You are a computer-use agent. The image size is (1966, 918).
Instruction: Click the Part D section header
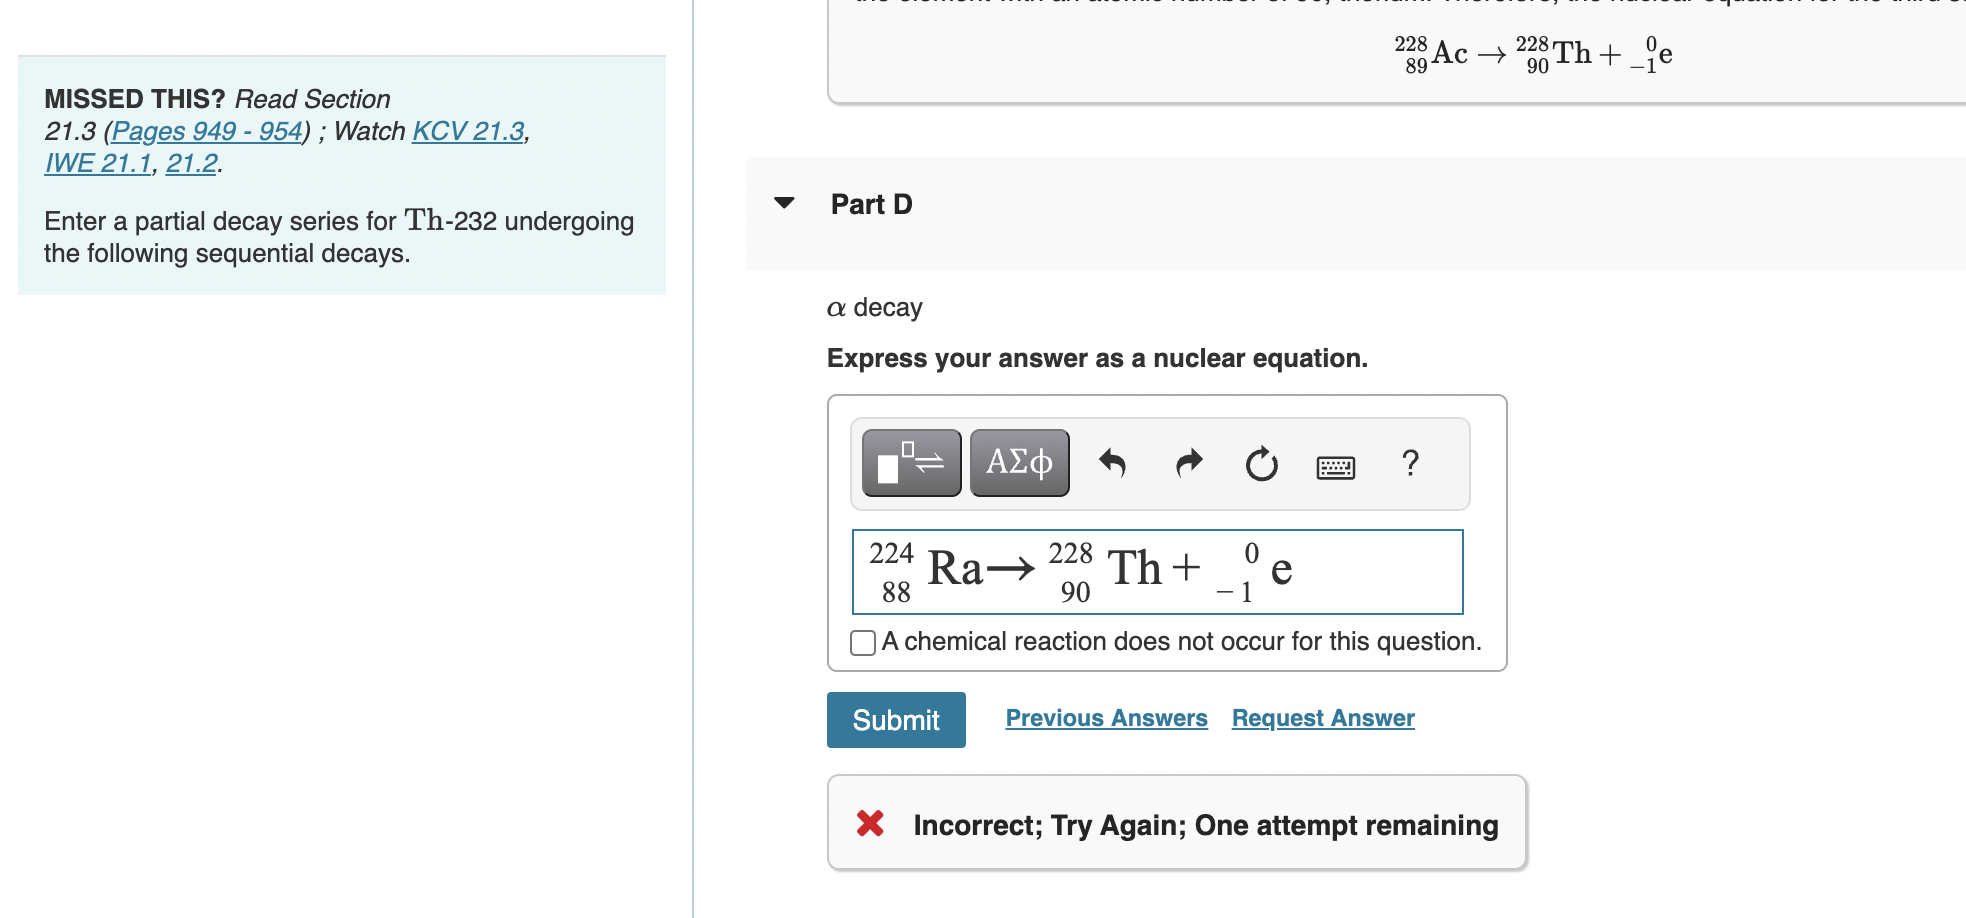(x=871, y=204)
